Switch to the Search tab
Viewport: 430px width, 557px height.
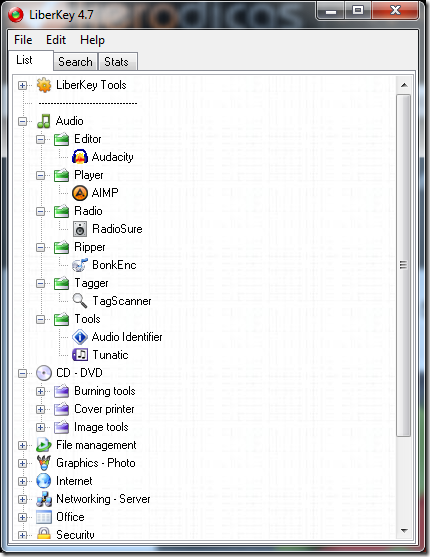tap(75, 62)
